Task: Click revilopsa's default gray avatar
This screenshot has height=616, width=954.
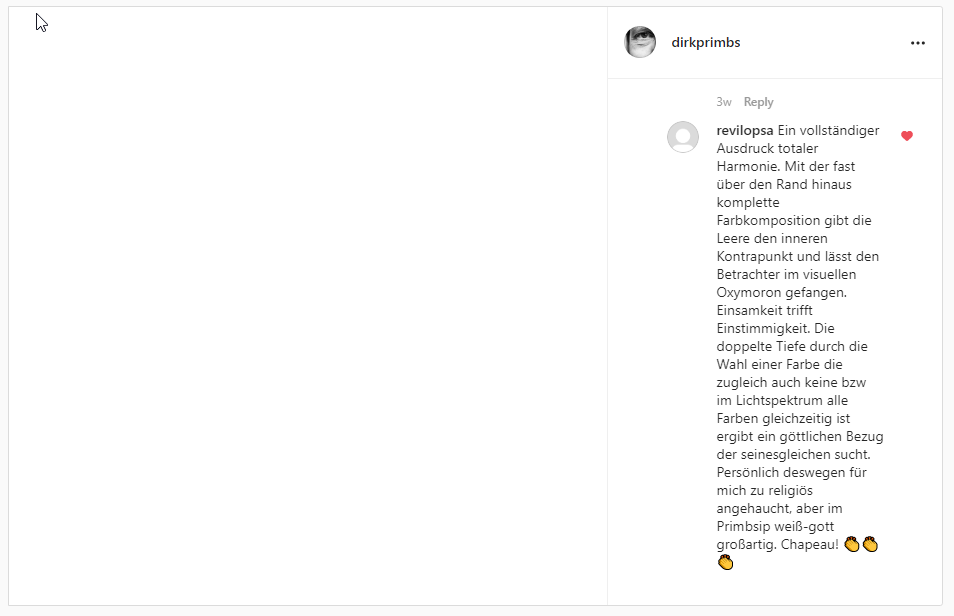Action: [x=683, y=137]
